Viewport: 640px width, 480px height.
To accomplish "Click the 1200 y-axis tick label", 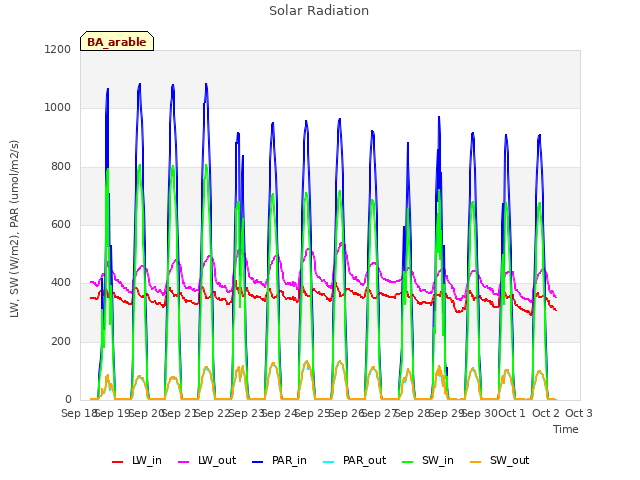I will 58,49.
